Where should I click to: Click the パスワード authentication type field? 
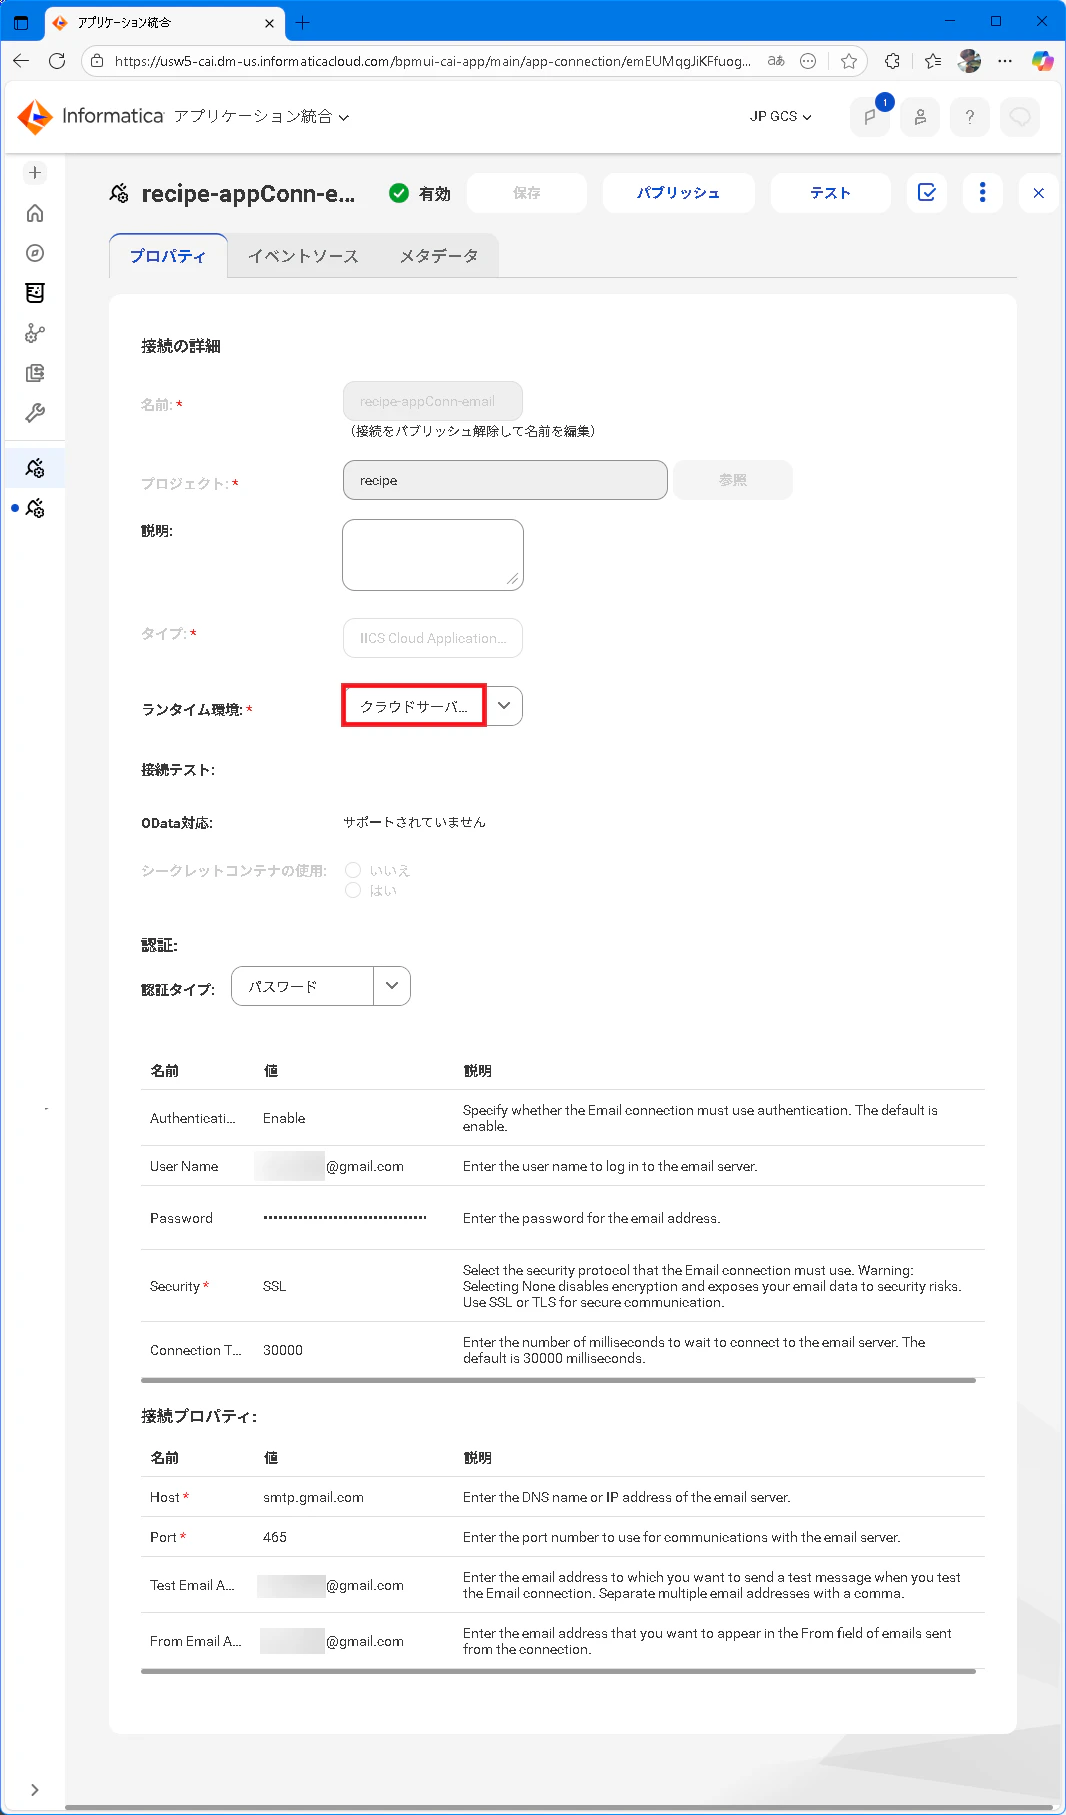[x=302, y=986]
